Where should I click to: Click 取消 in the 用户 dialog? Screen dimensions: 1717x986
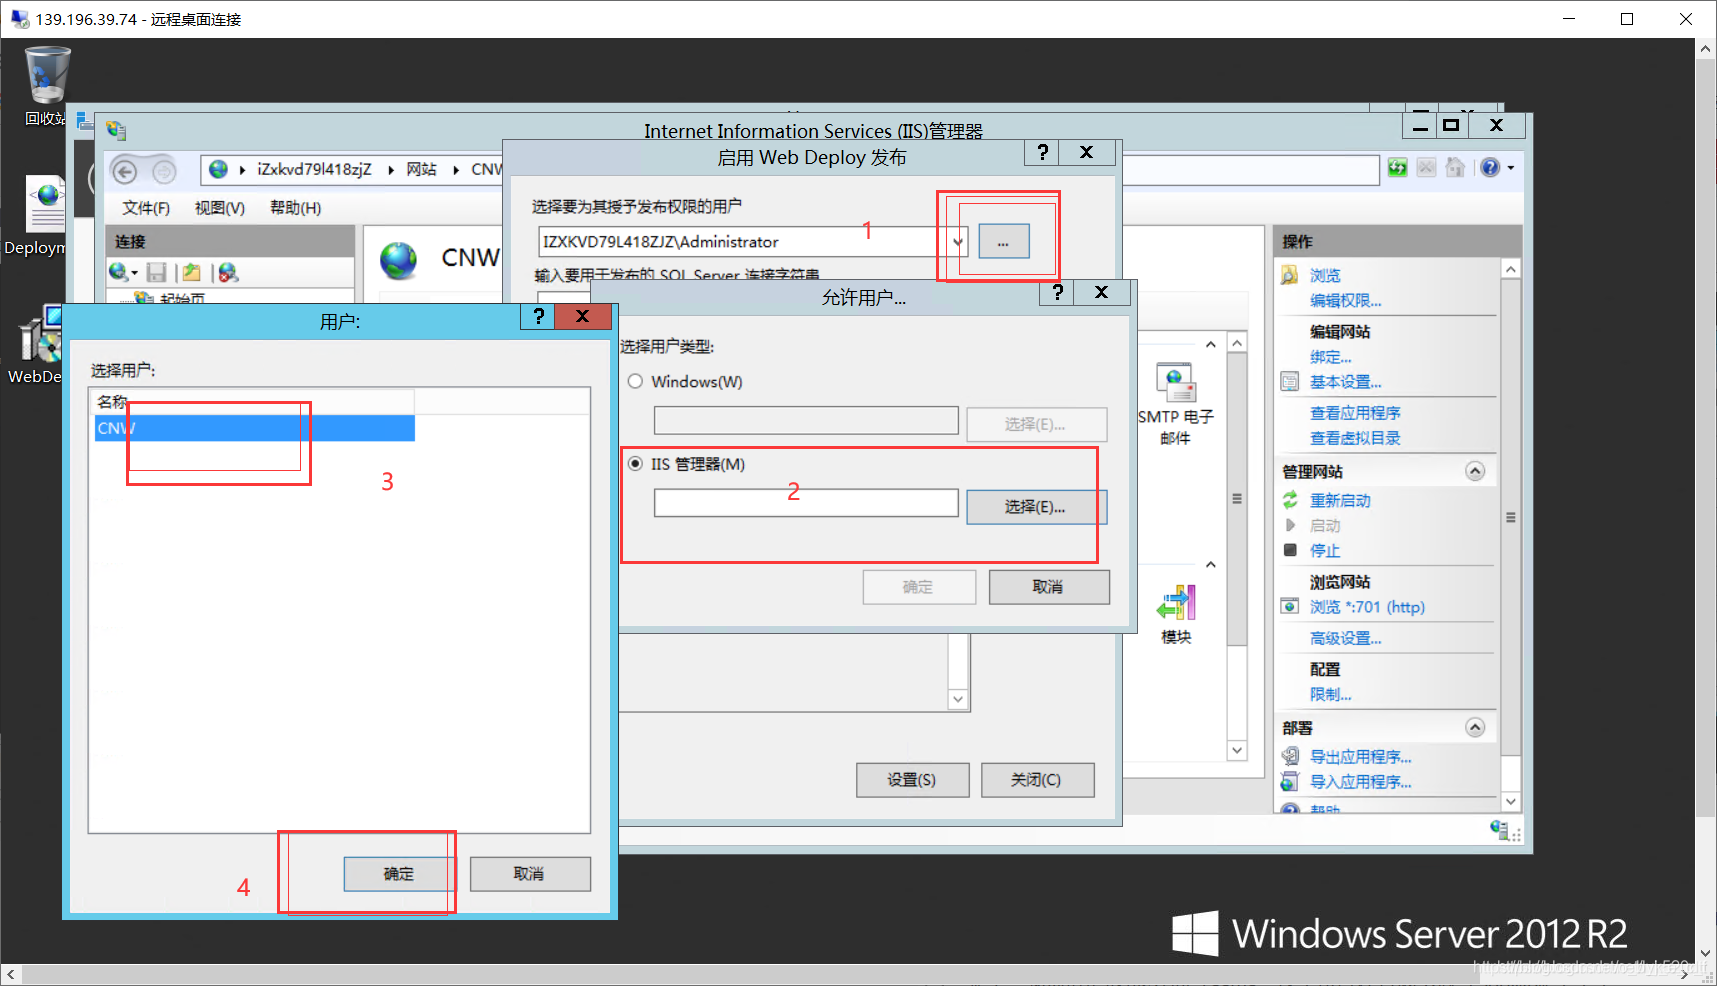click(x=529, y=874)
